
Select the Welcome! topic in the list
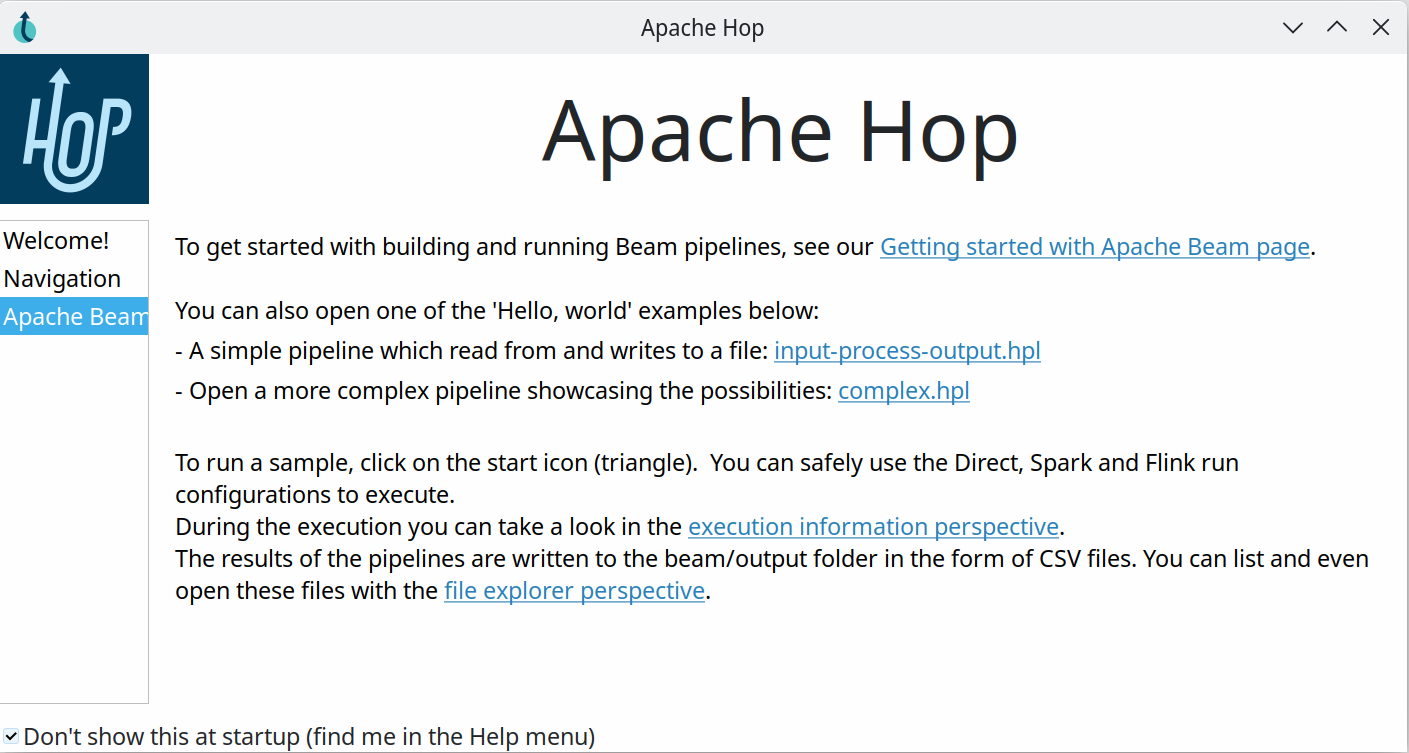pyautogui.click(x=57, y=240)
